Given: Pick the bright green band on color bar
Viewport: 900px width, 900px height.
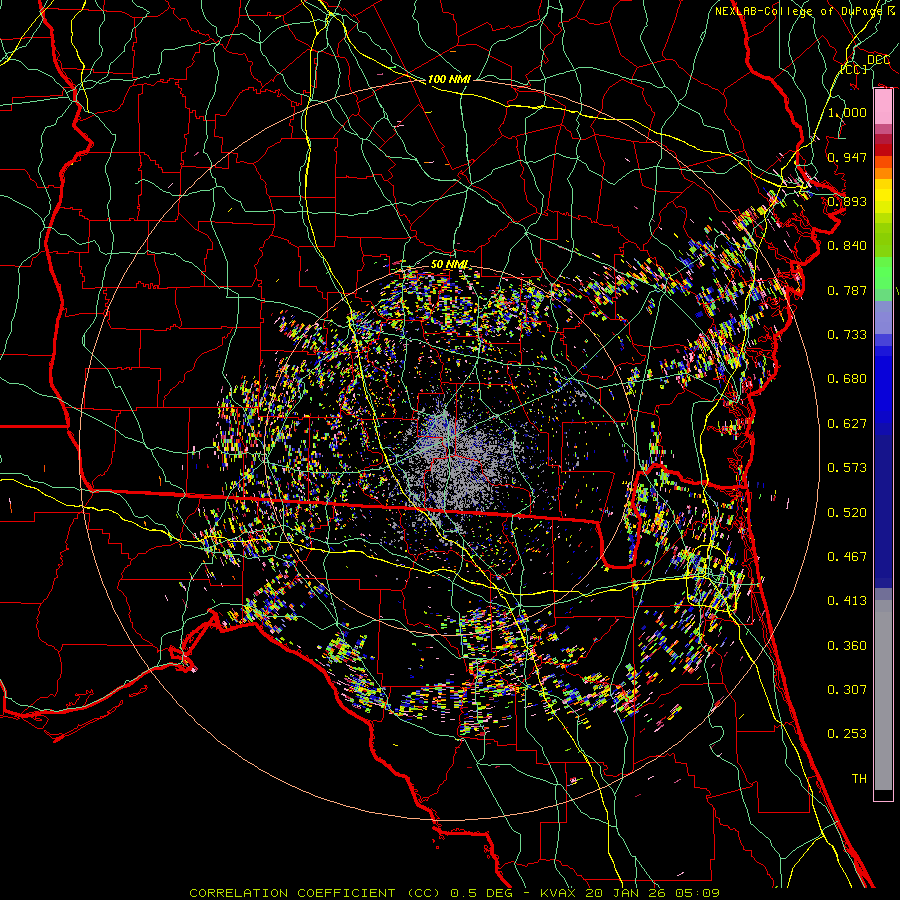Looking at the screenshot, I should click(883, 272).
